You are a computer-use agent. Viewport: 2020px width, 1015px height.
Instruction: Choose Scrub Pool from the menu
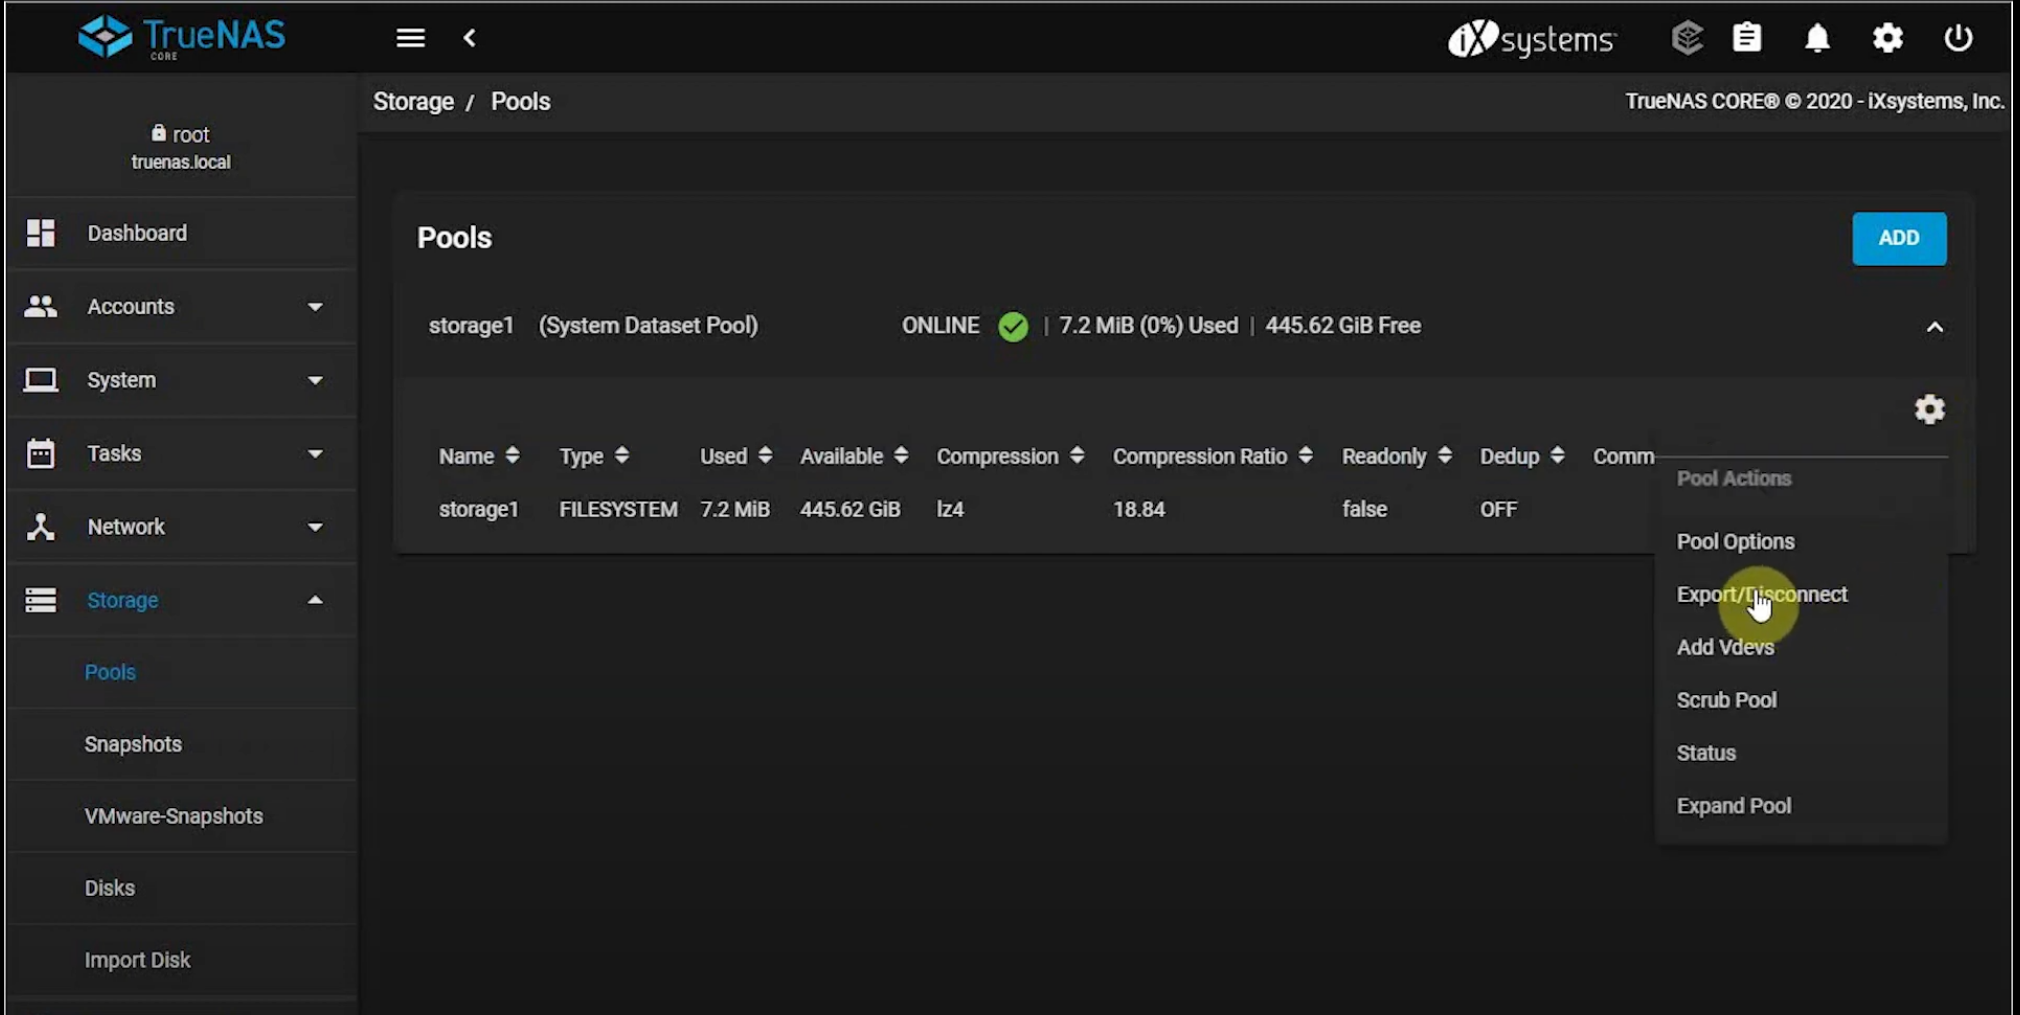[x=1726, y=700]
